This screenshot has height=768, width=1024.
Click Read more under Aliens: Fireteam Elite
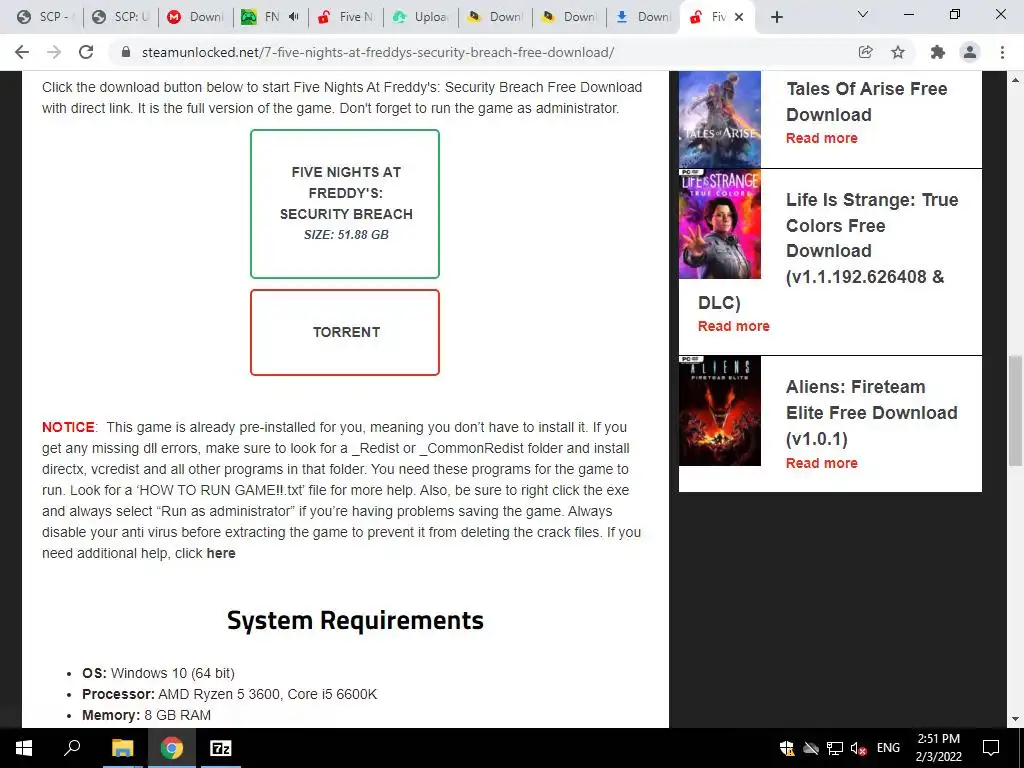click(822, 463)
